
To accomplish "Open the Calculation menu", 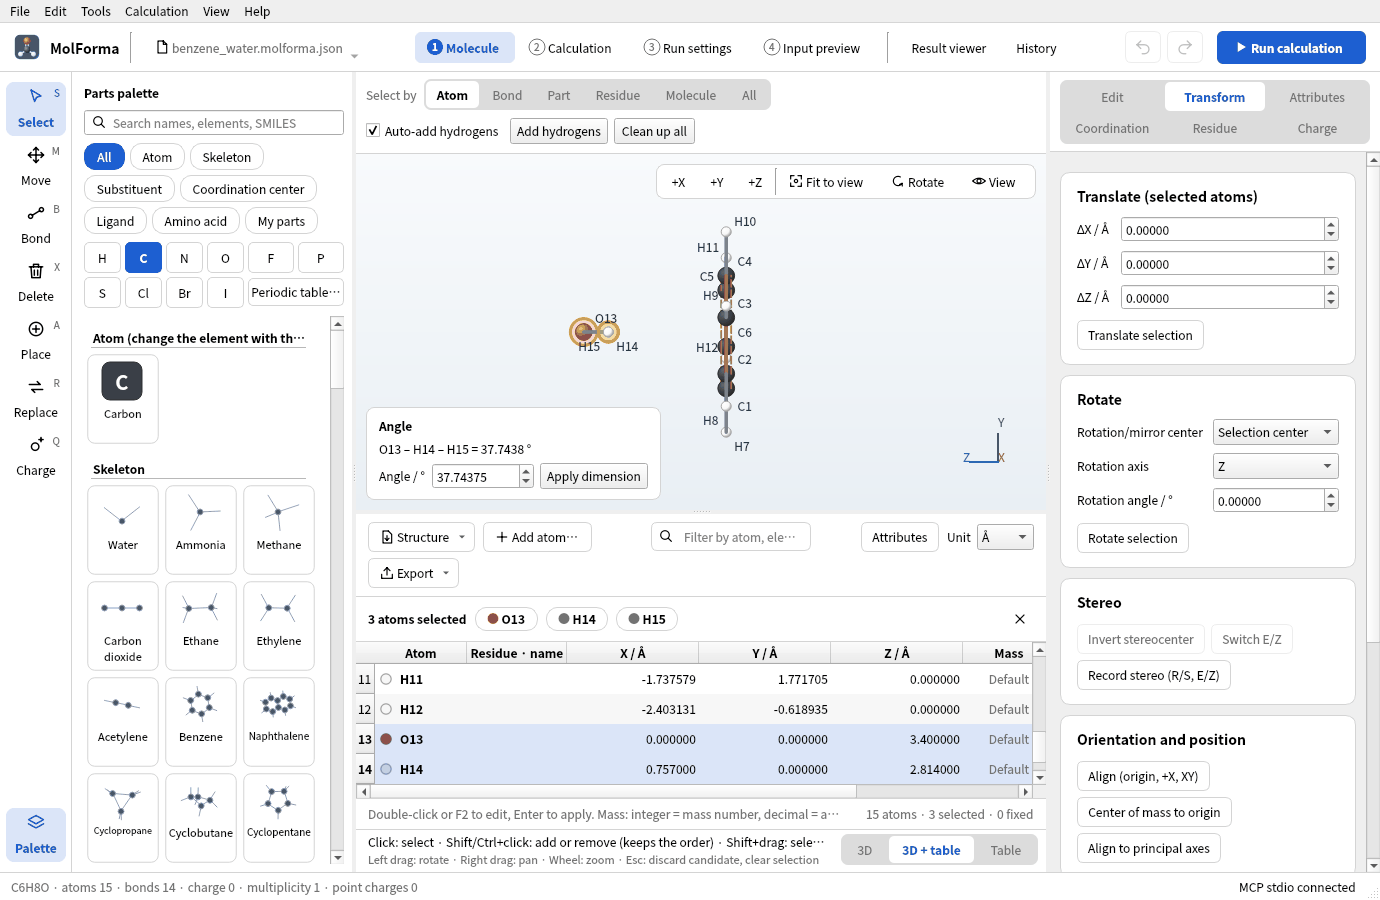I will (x=156, y=11).
